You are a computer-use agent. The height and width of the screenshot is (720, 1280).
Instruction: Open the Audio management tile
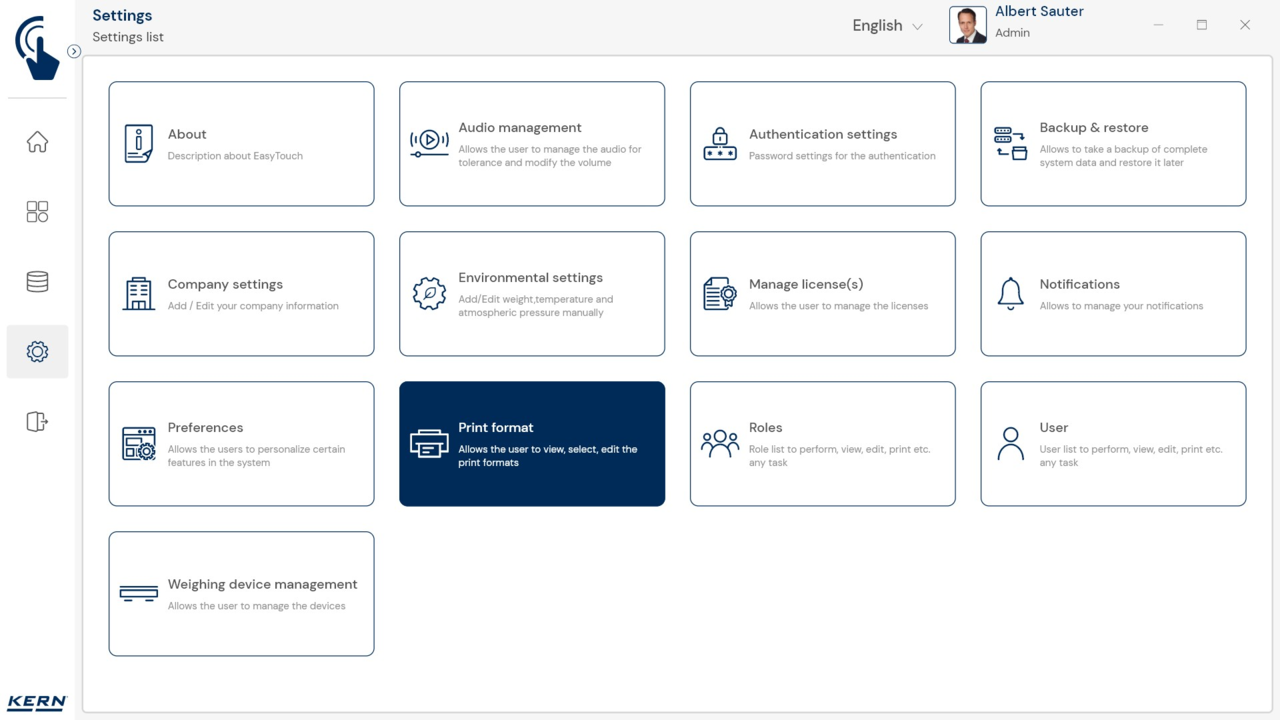point(532,144)
